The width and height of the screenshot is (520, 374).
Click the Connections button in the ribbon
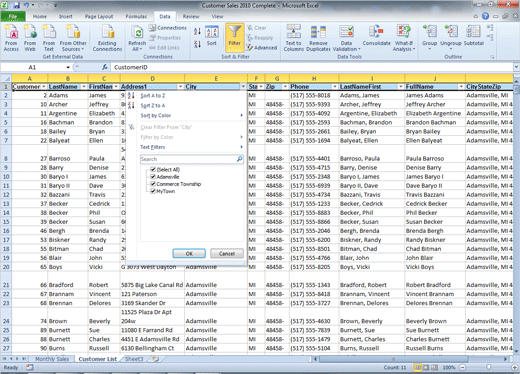tap(168, 28)
